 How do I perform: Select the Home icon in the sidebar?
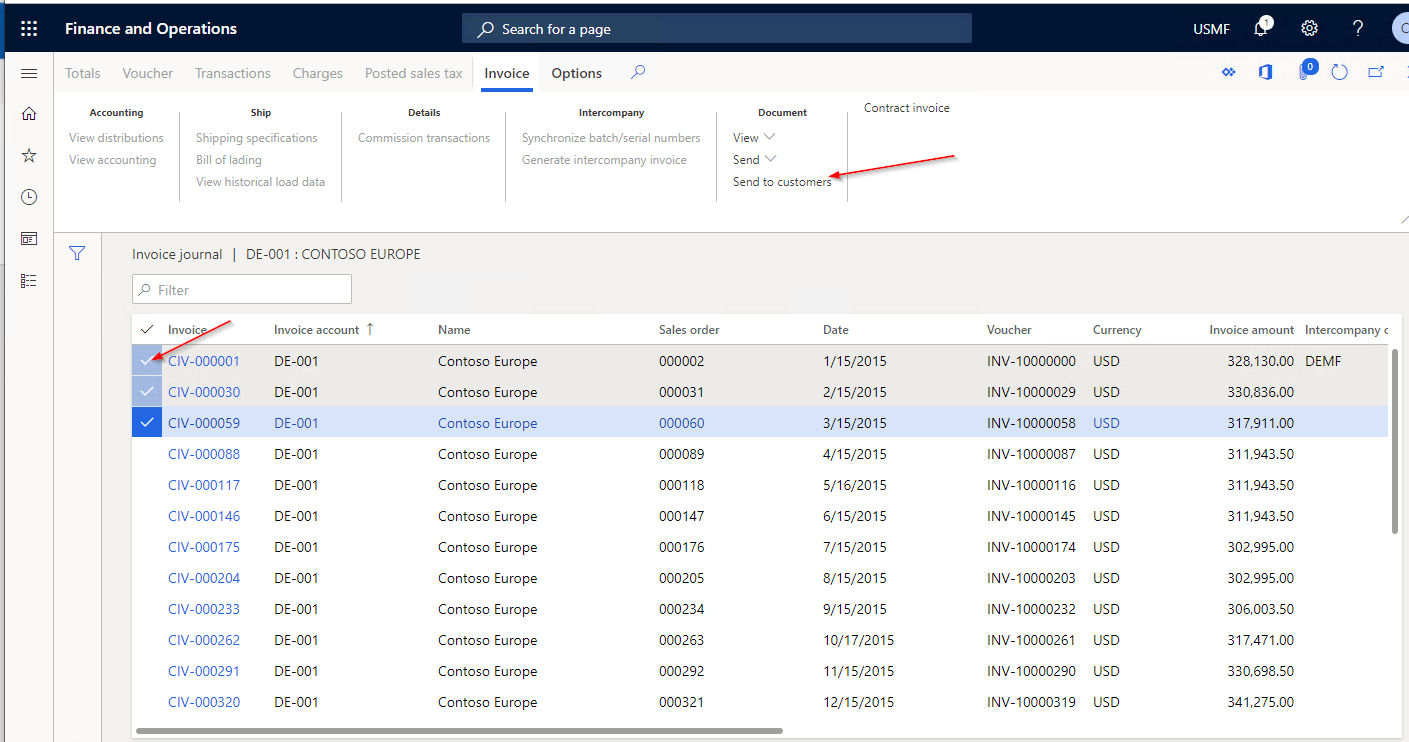point(28,113)
